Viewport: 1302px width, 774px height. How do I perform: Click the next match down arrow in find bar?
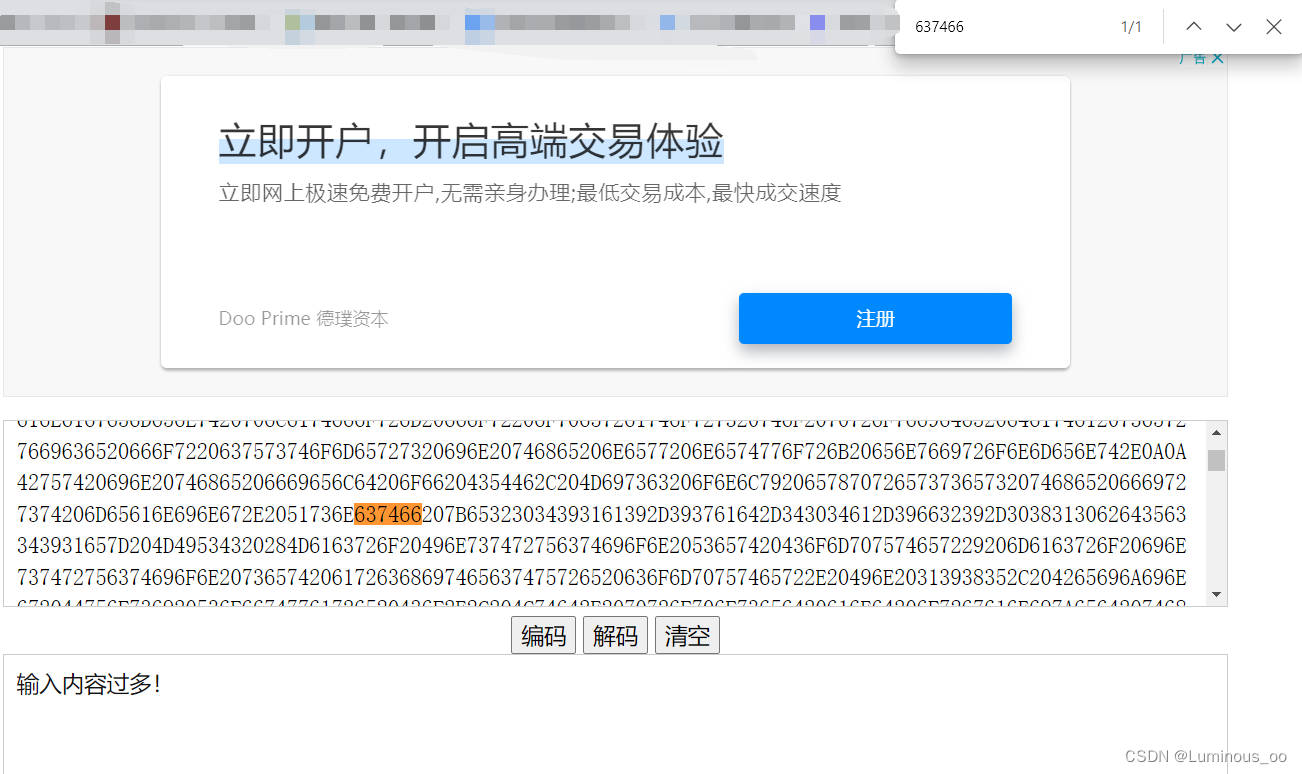[x=1234, y=26]
